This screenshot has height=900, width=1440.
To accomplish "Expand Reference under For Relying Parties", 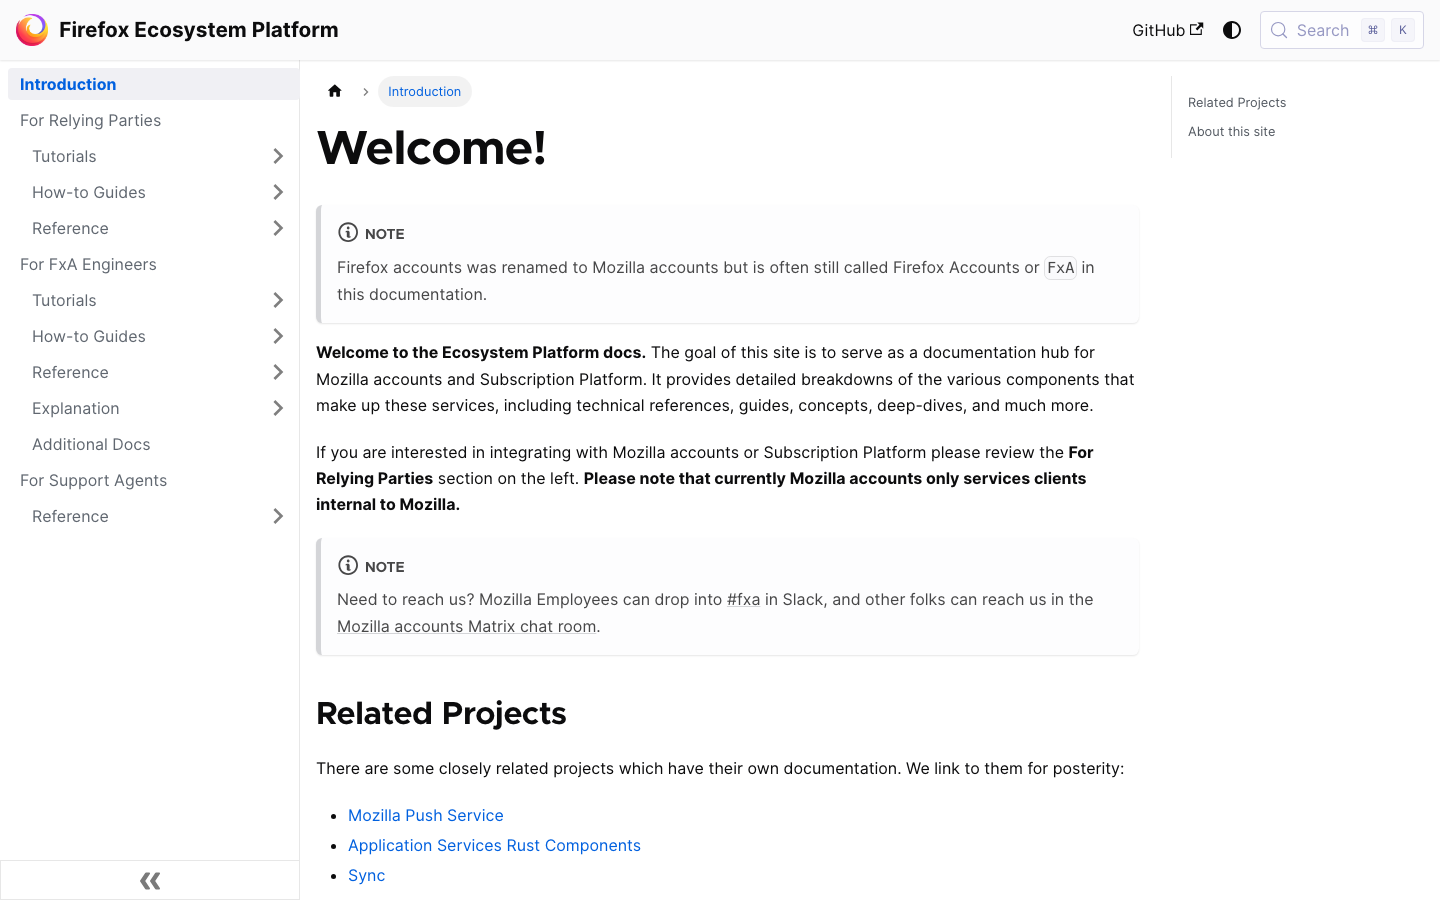I will click(x=278, y=228).
